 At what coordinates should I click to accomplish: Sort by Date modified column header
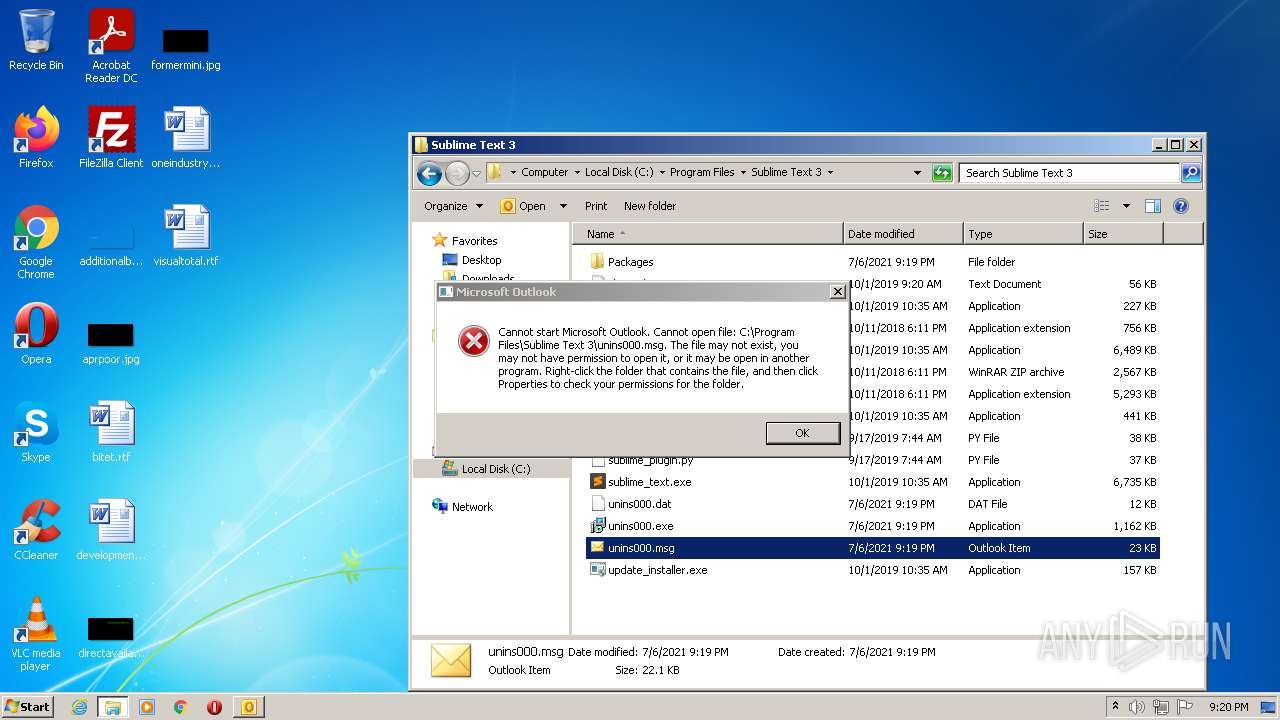(x=904, y=234)
